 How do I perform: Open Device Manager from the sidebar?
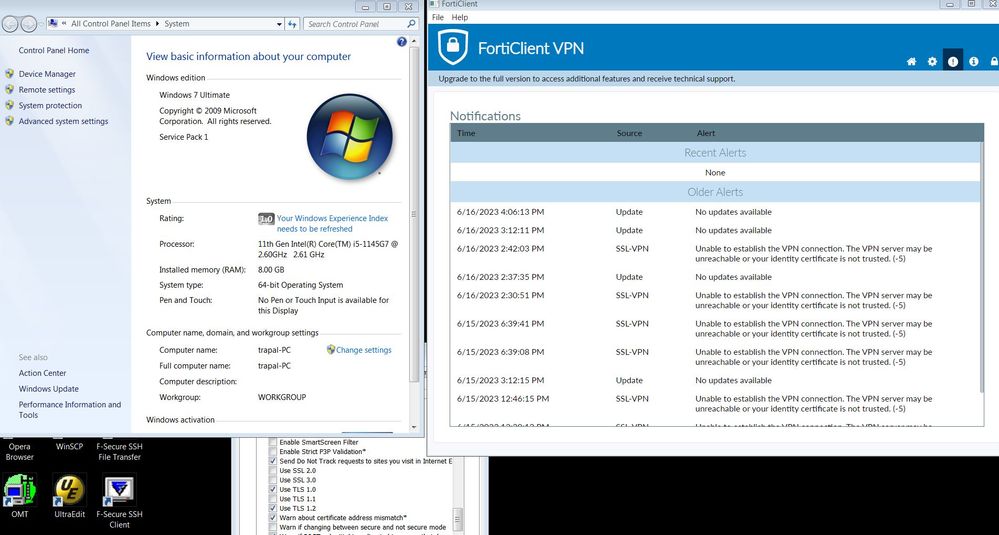(47, 74)
